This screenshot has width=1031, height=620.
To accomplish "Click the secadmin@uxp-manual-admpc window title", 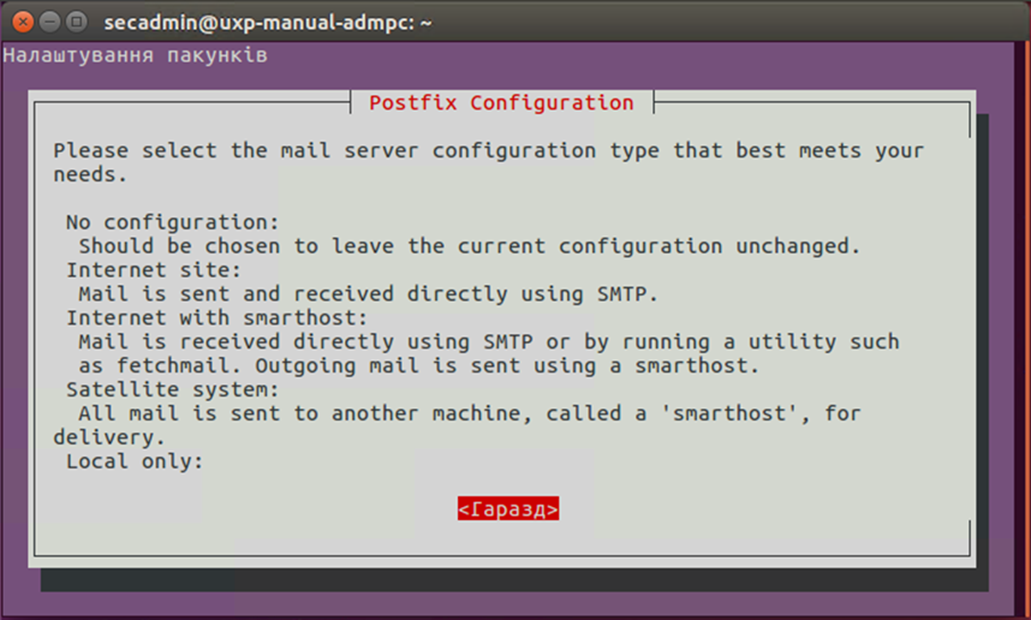I will [x=267, y=22].
